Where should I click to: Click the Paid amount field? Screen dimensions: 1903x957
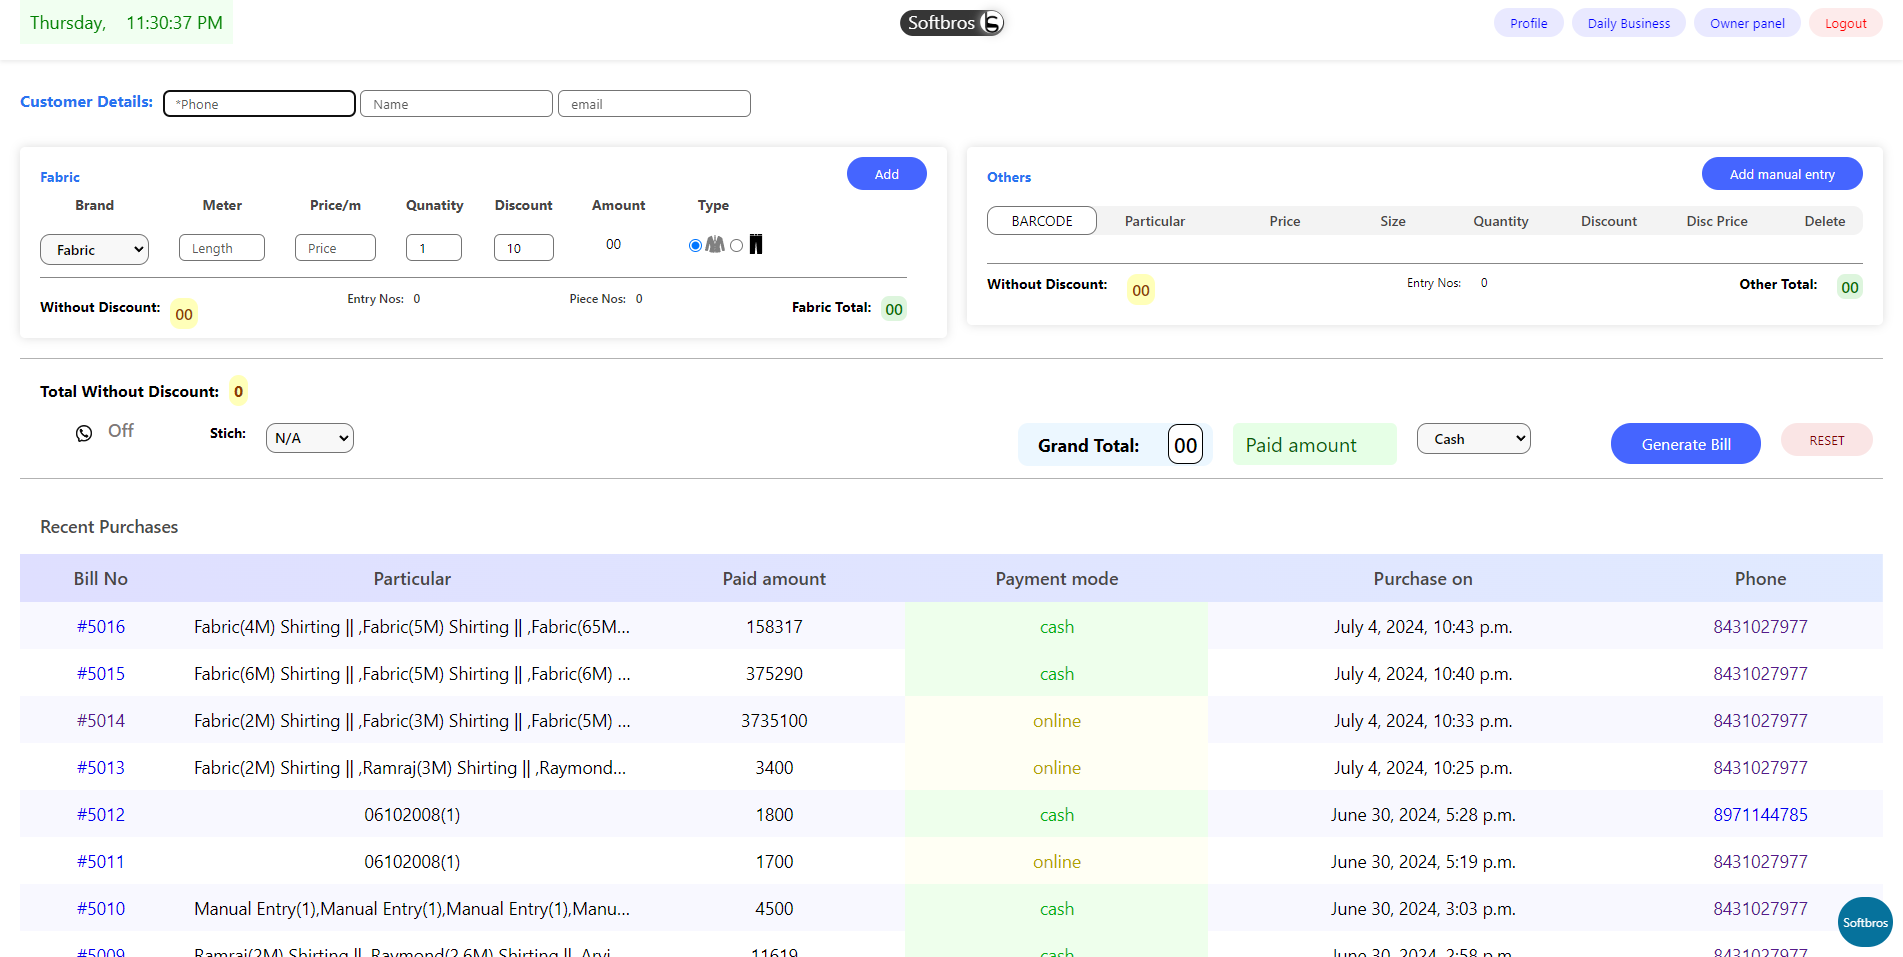(1315, 445)
